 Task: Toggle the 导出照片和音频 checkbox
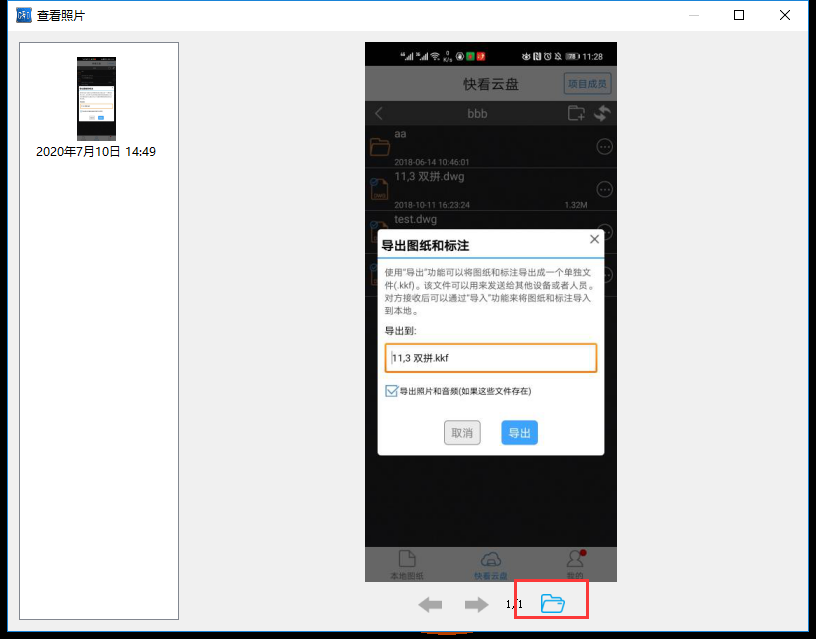(391, 391)
